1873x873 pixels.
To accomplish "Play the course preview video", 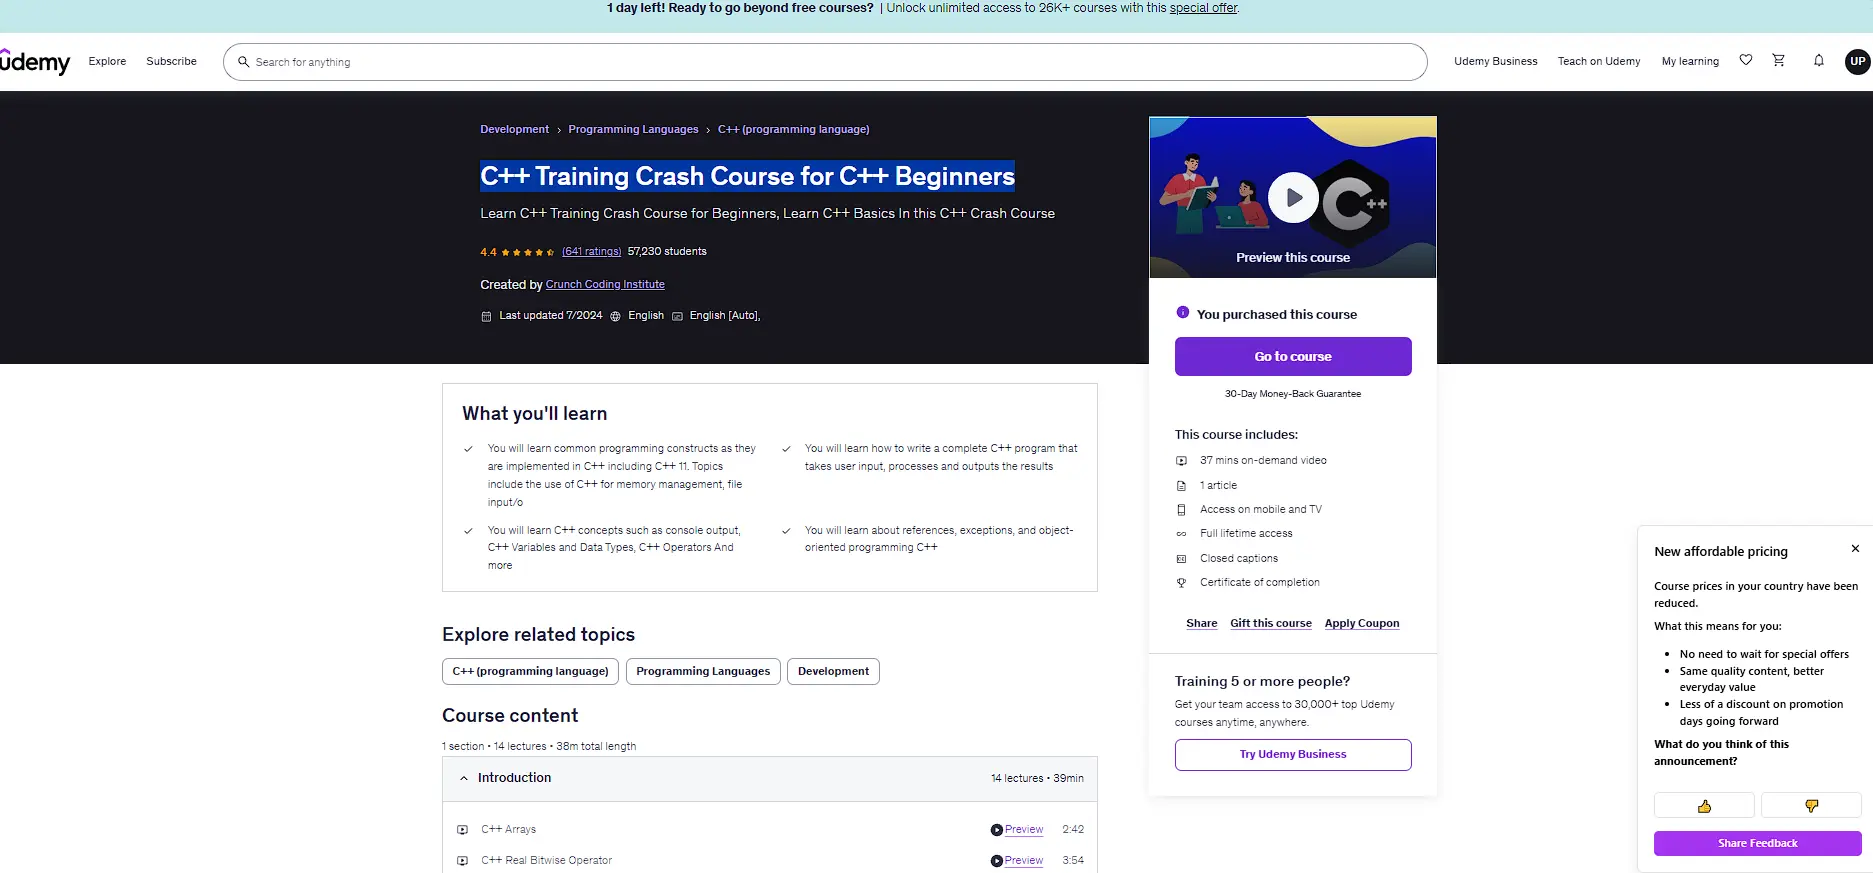I will [1293, 198].
